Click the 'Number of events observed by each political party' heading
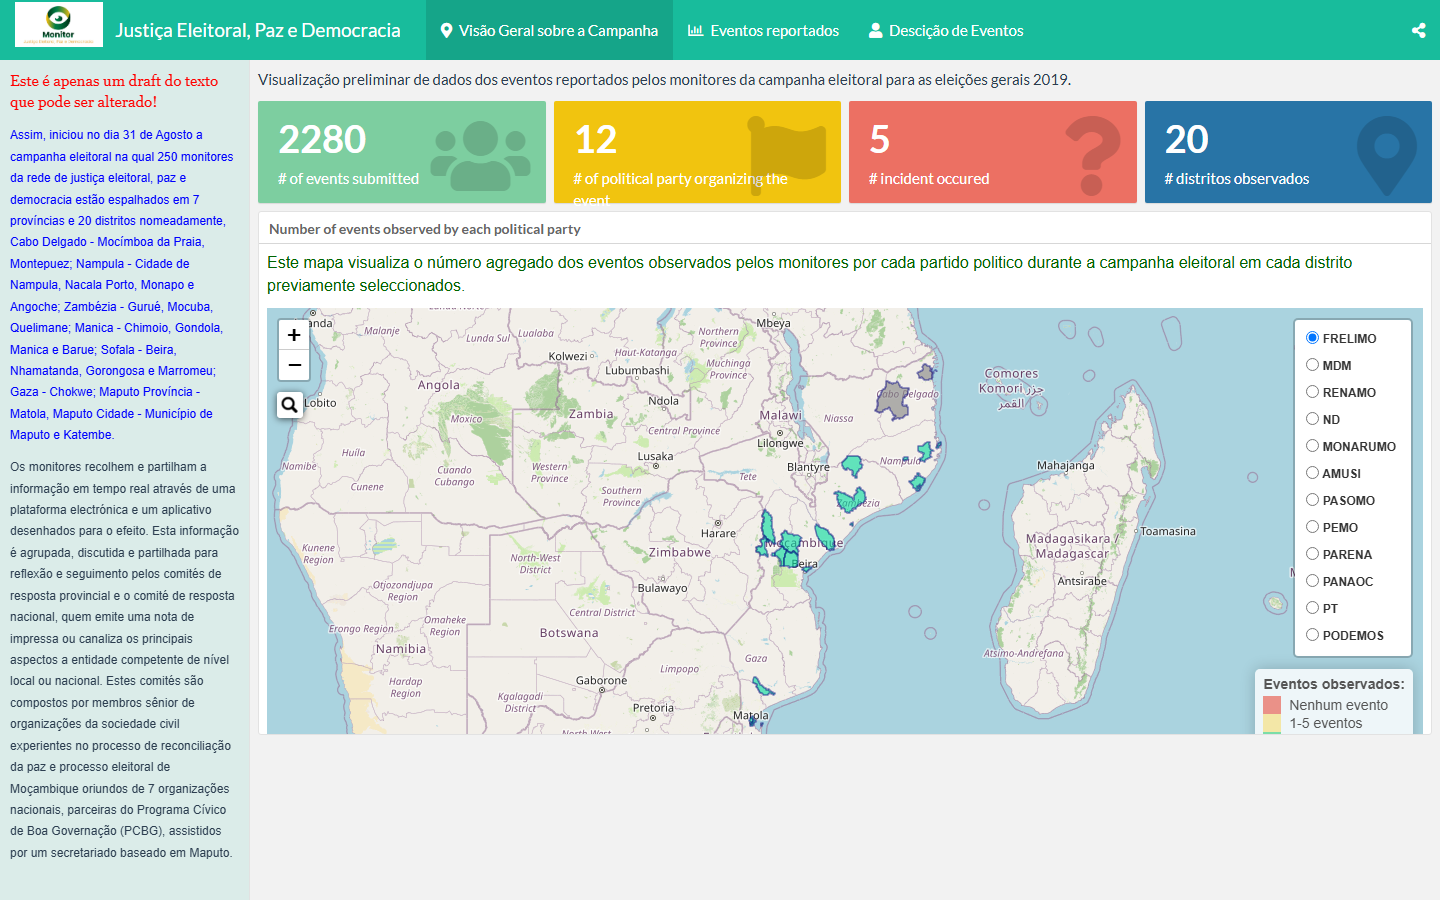This screenshot has width=1440, height=900. [x=425, y=229]
